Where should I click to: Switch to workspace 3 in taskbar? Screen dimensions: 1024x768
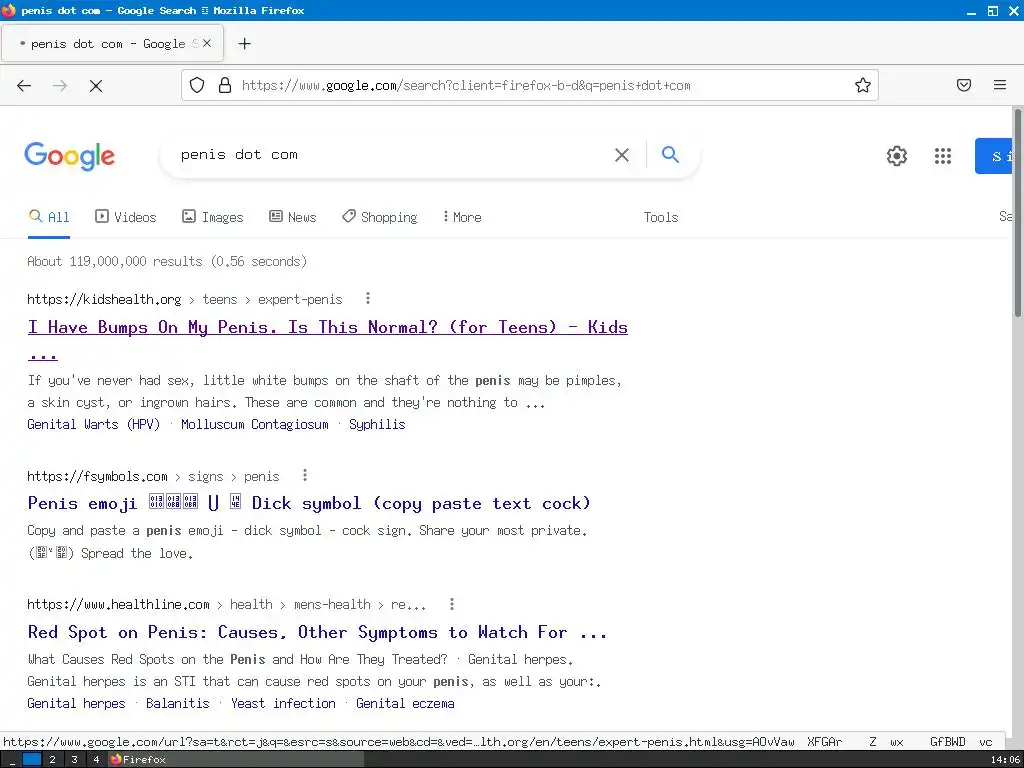tap(74, 760)
